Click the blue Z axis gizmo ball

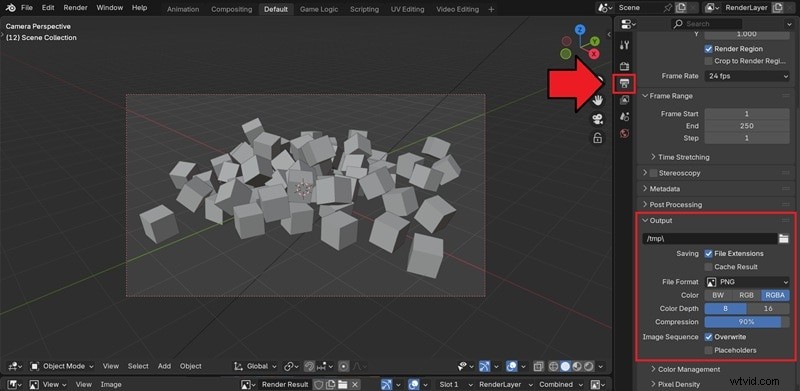click(580, 30)
